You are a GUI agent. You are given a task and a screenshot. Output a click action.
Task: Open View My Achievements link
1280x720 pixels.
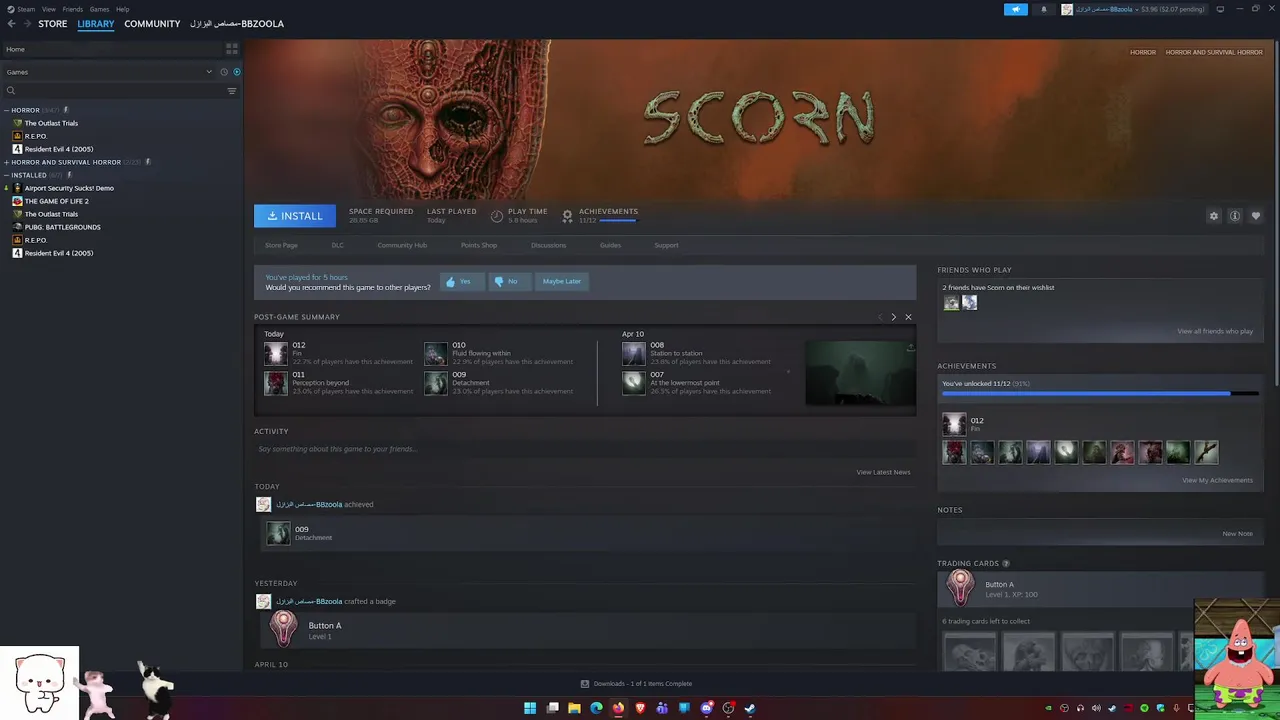point(1217,480)
